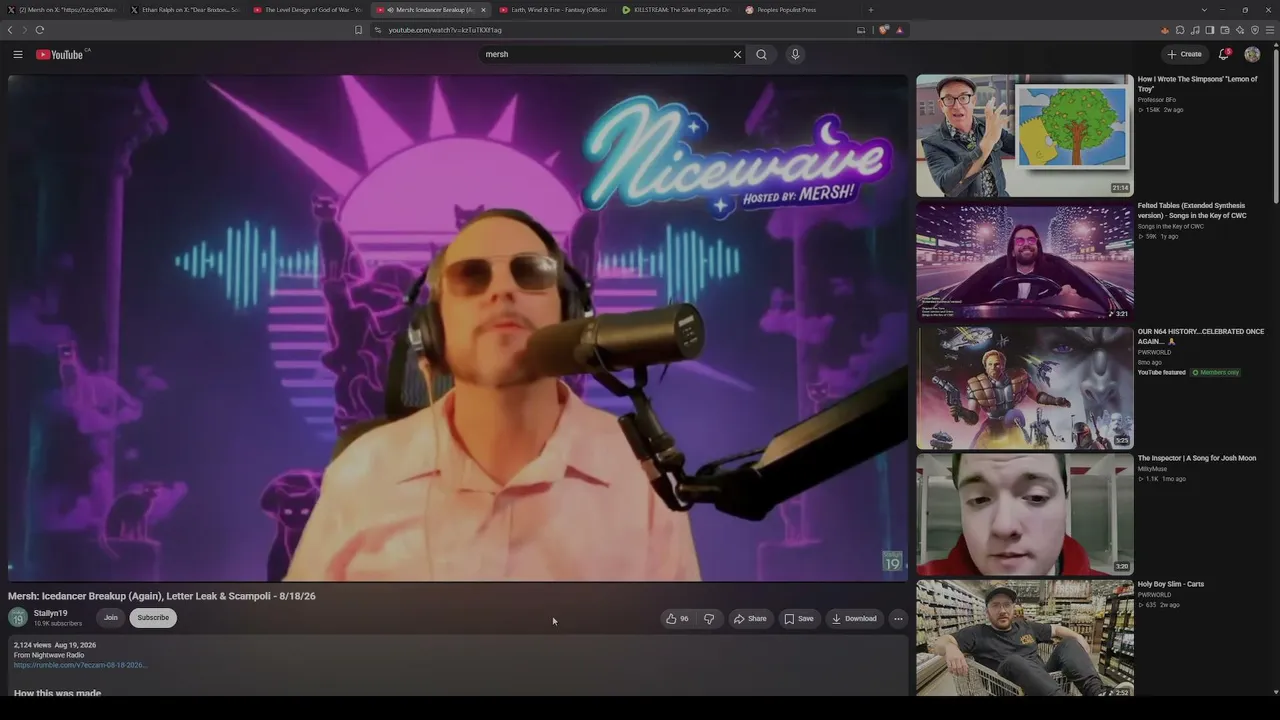Screen dimensions: 1280x720
Task: Click the Brave Shields icon
Action: point(884,30)
